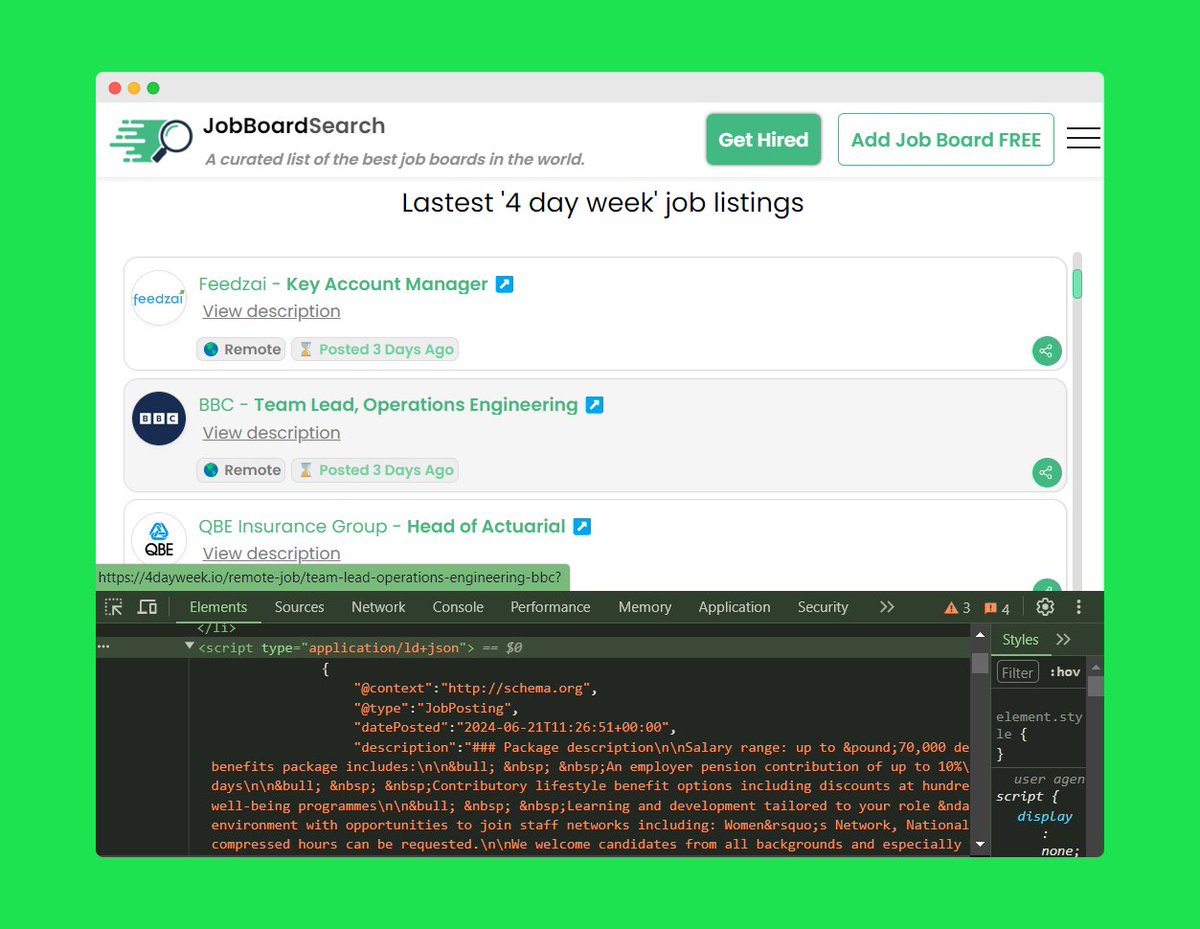Show more Styles pane tabs chevron
This screenshot has width=1200, height=929.
[x=1063, y=639]
